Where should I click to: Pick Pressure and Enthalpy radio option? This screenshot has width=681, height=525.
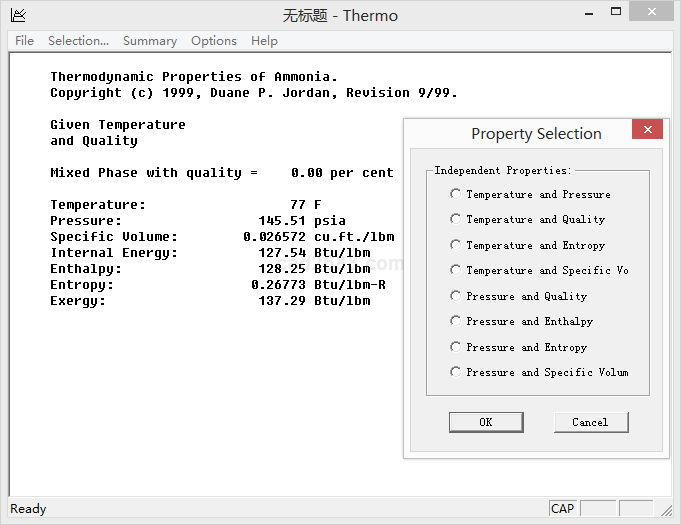(x=456, y=321)
